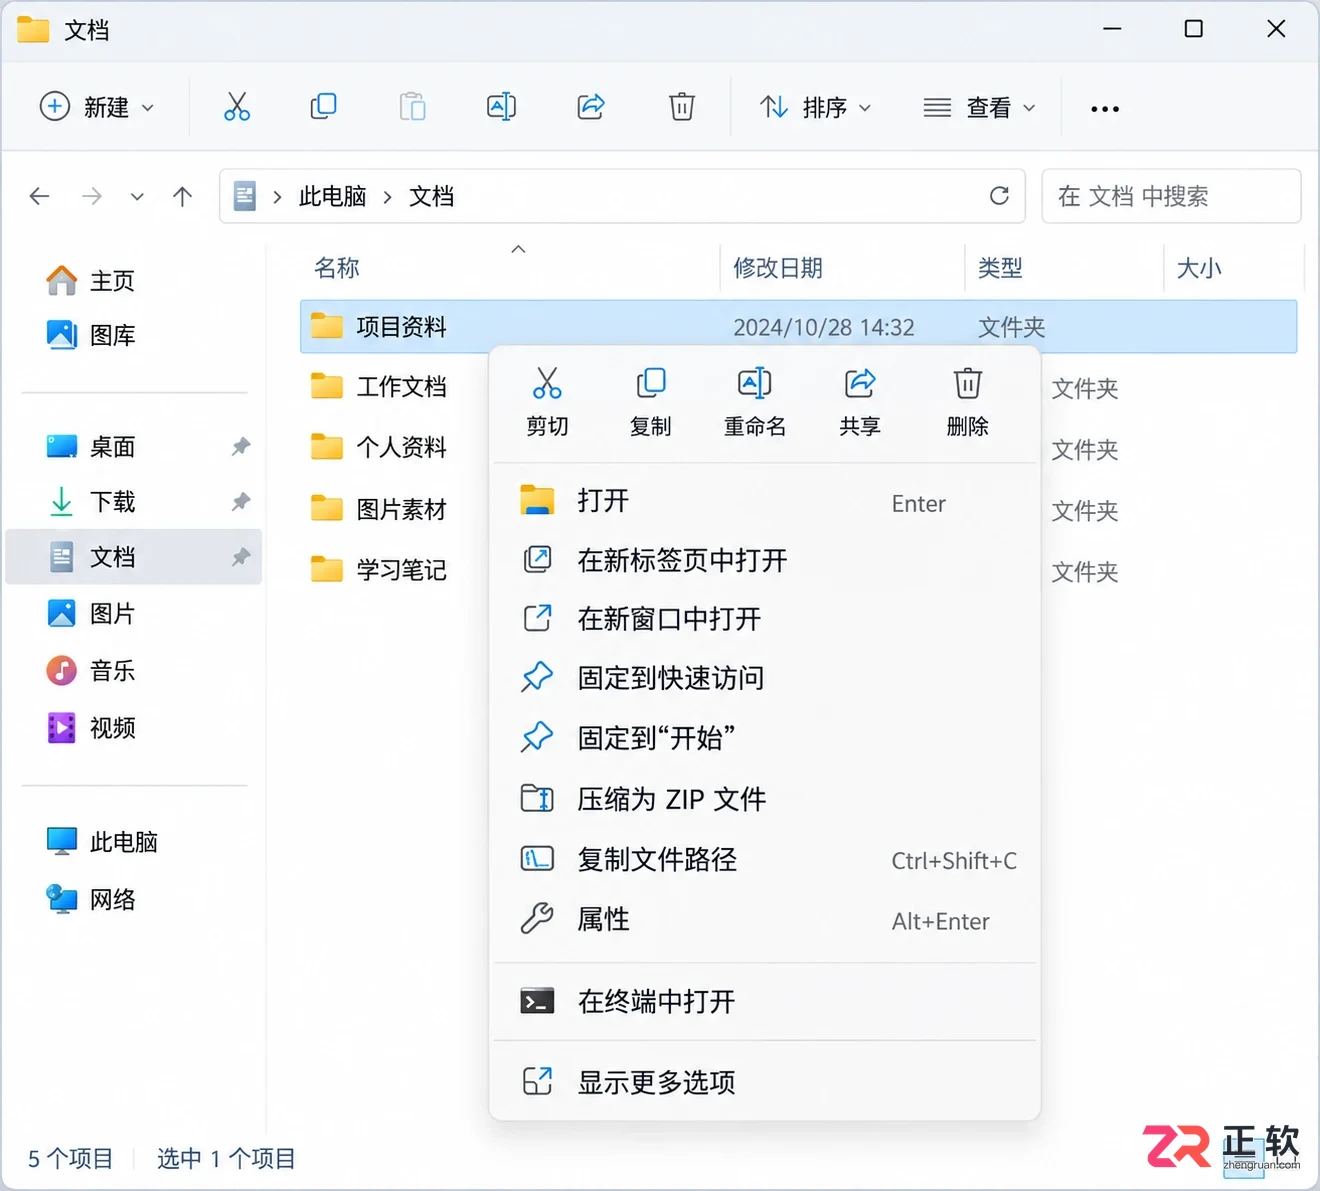Image resolution: width=1320 pixels, height=1191 pixels.
Task: Click the Copy icon in top toolbar
Action: [x=323, y=106]
